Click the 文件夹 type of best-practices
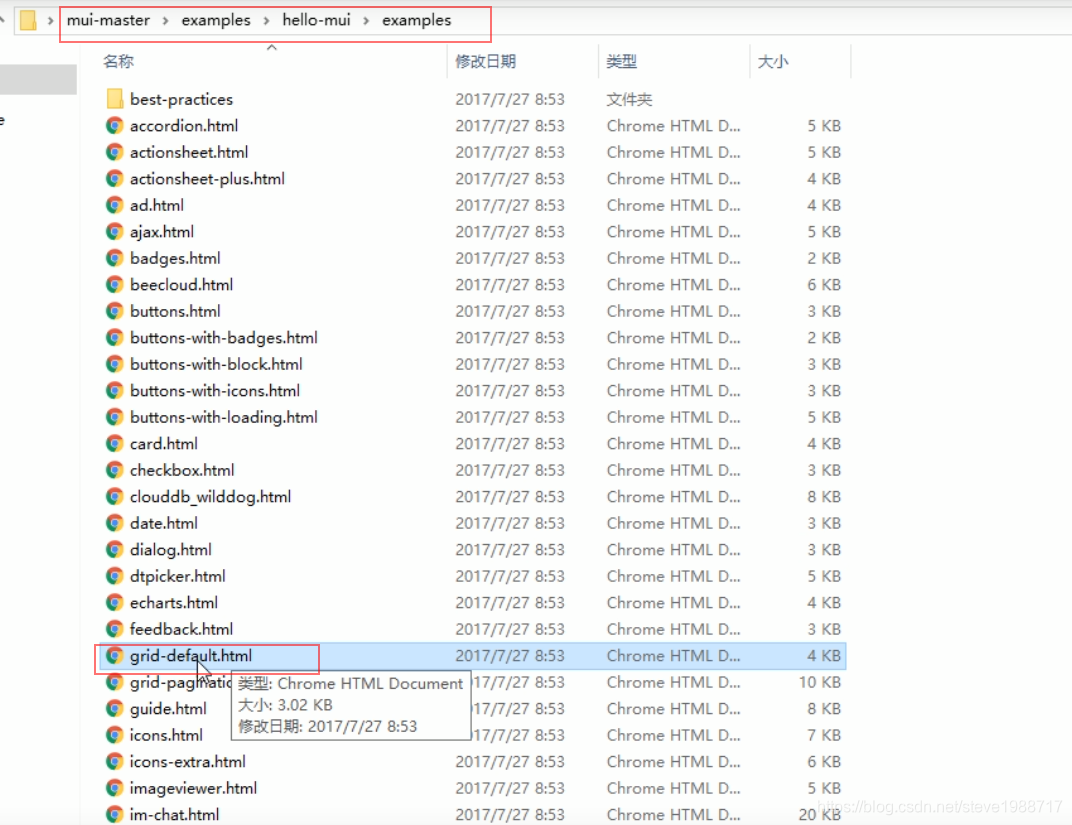The width and height of the screenshot is (1072, 825). (629, 100)
